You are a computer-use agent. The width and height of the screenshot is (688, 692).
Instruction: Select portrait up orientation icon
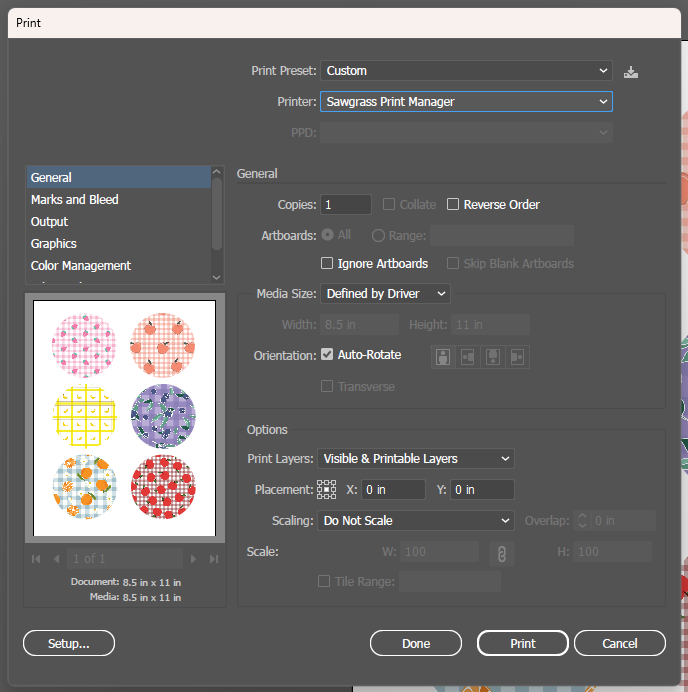pyautogui.click(x=443, y=357)
